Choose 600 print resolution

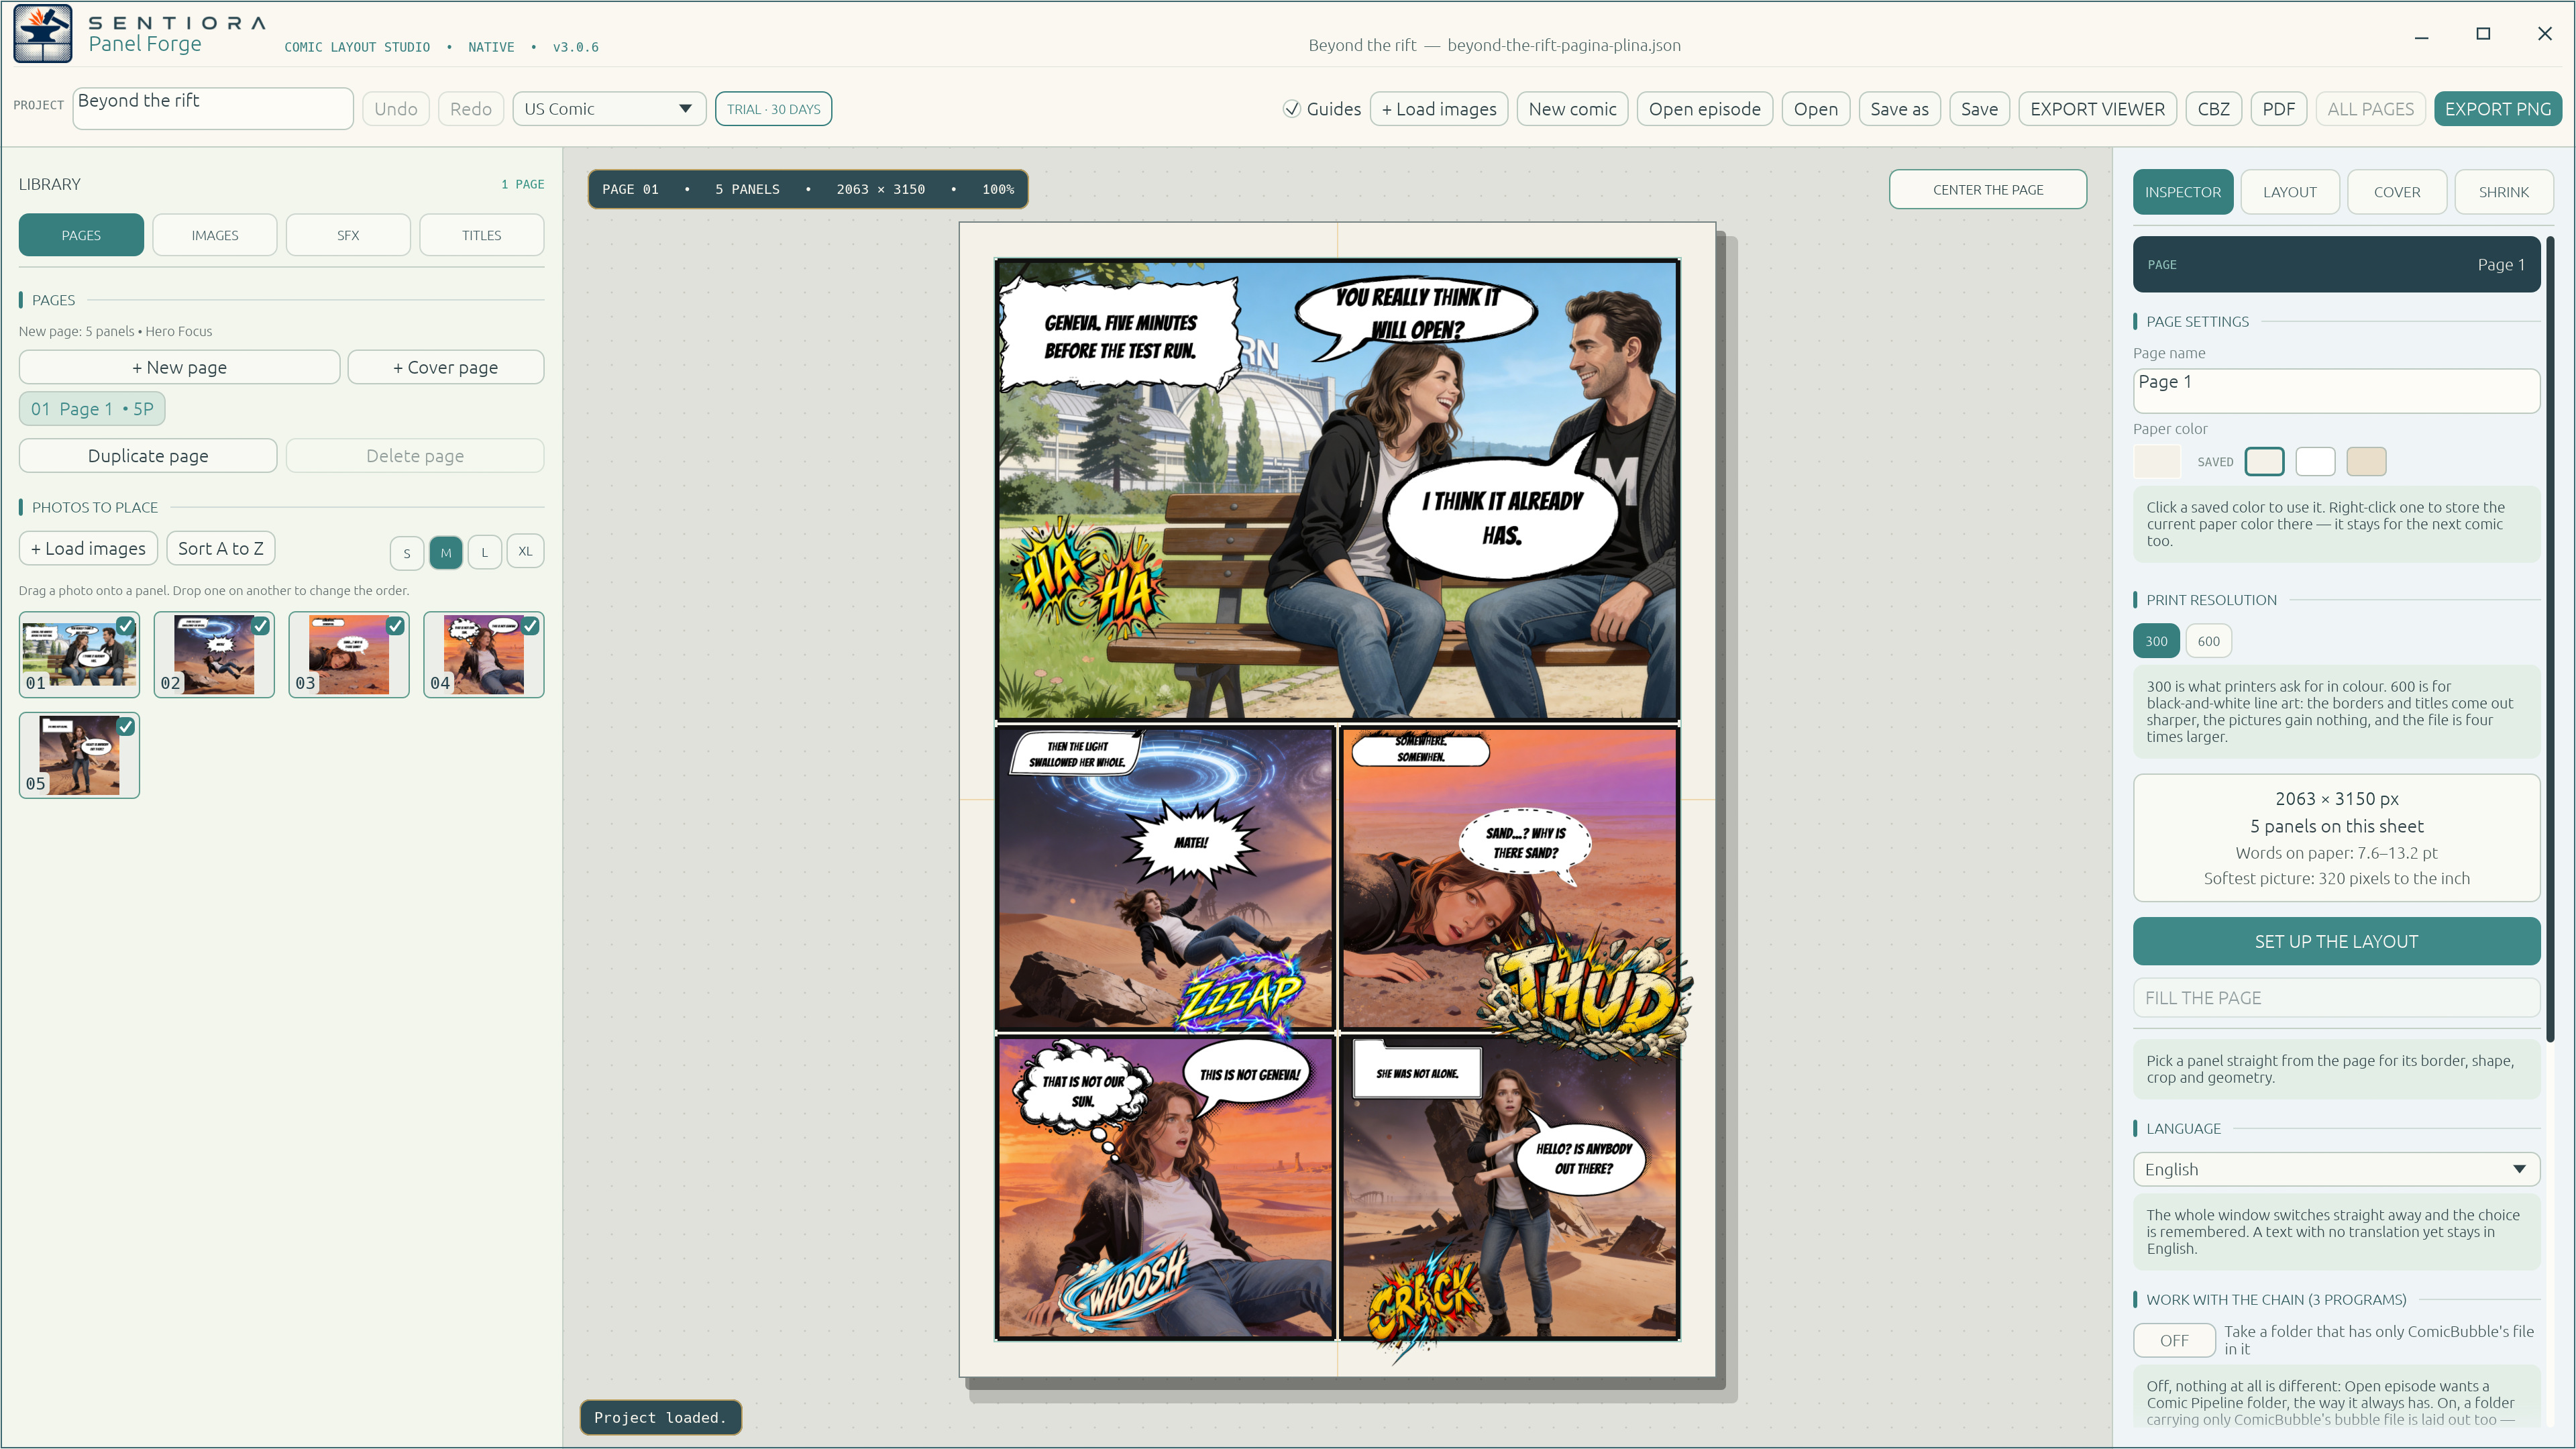(x=2208, y=641)
